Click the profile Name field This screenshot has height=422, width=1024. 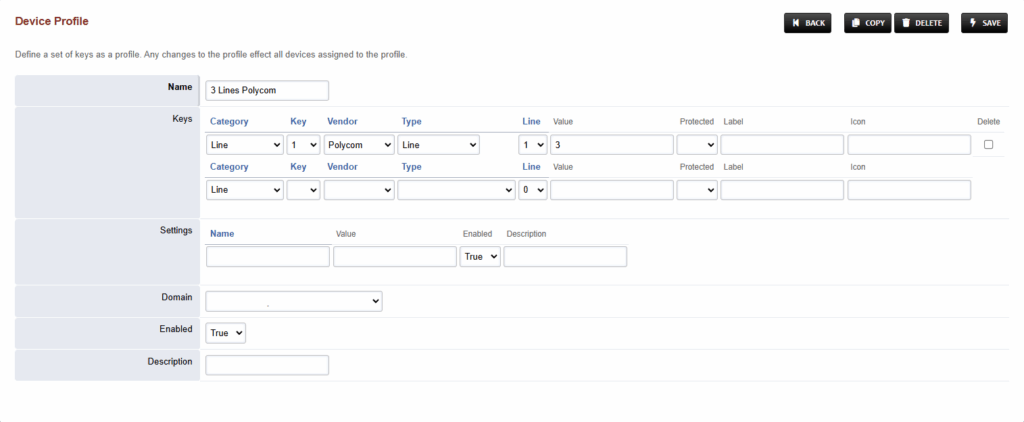[267, 91]
